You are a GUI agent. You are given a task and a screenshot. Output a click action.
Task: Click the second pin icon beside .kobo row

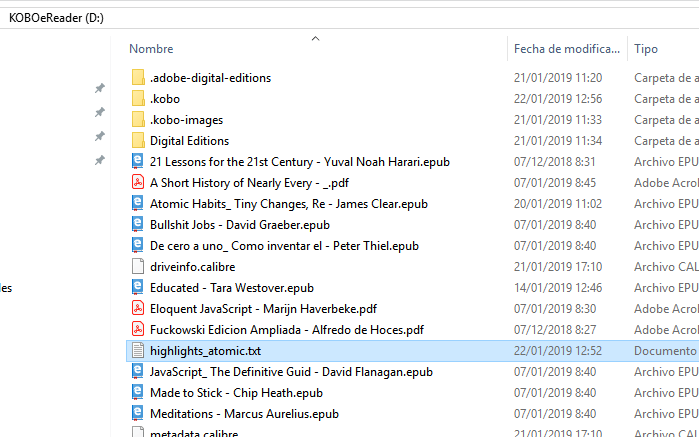click(100, 112)
